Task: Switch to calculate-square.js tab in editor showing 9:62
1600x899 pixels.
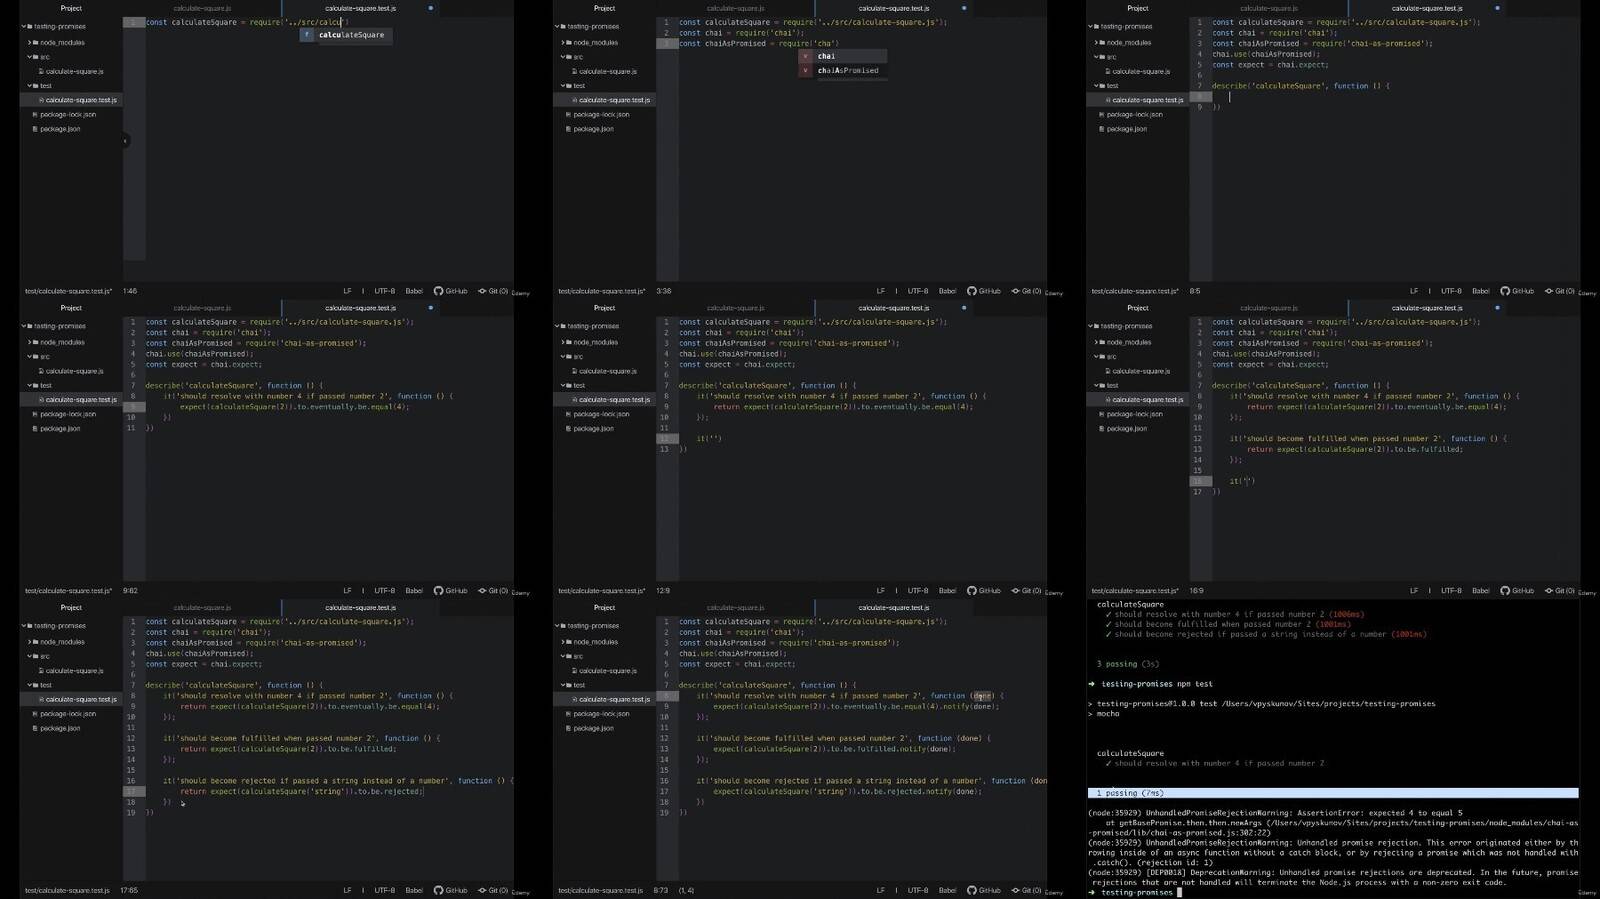Action: tap(202, 308)
